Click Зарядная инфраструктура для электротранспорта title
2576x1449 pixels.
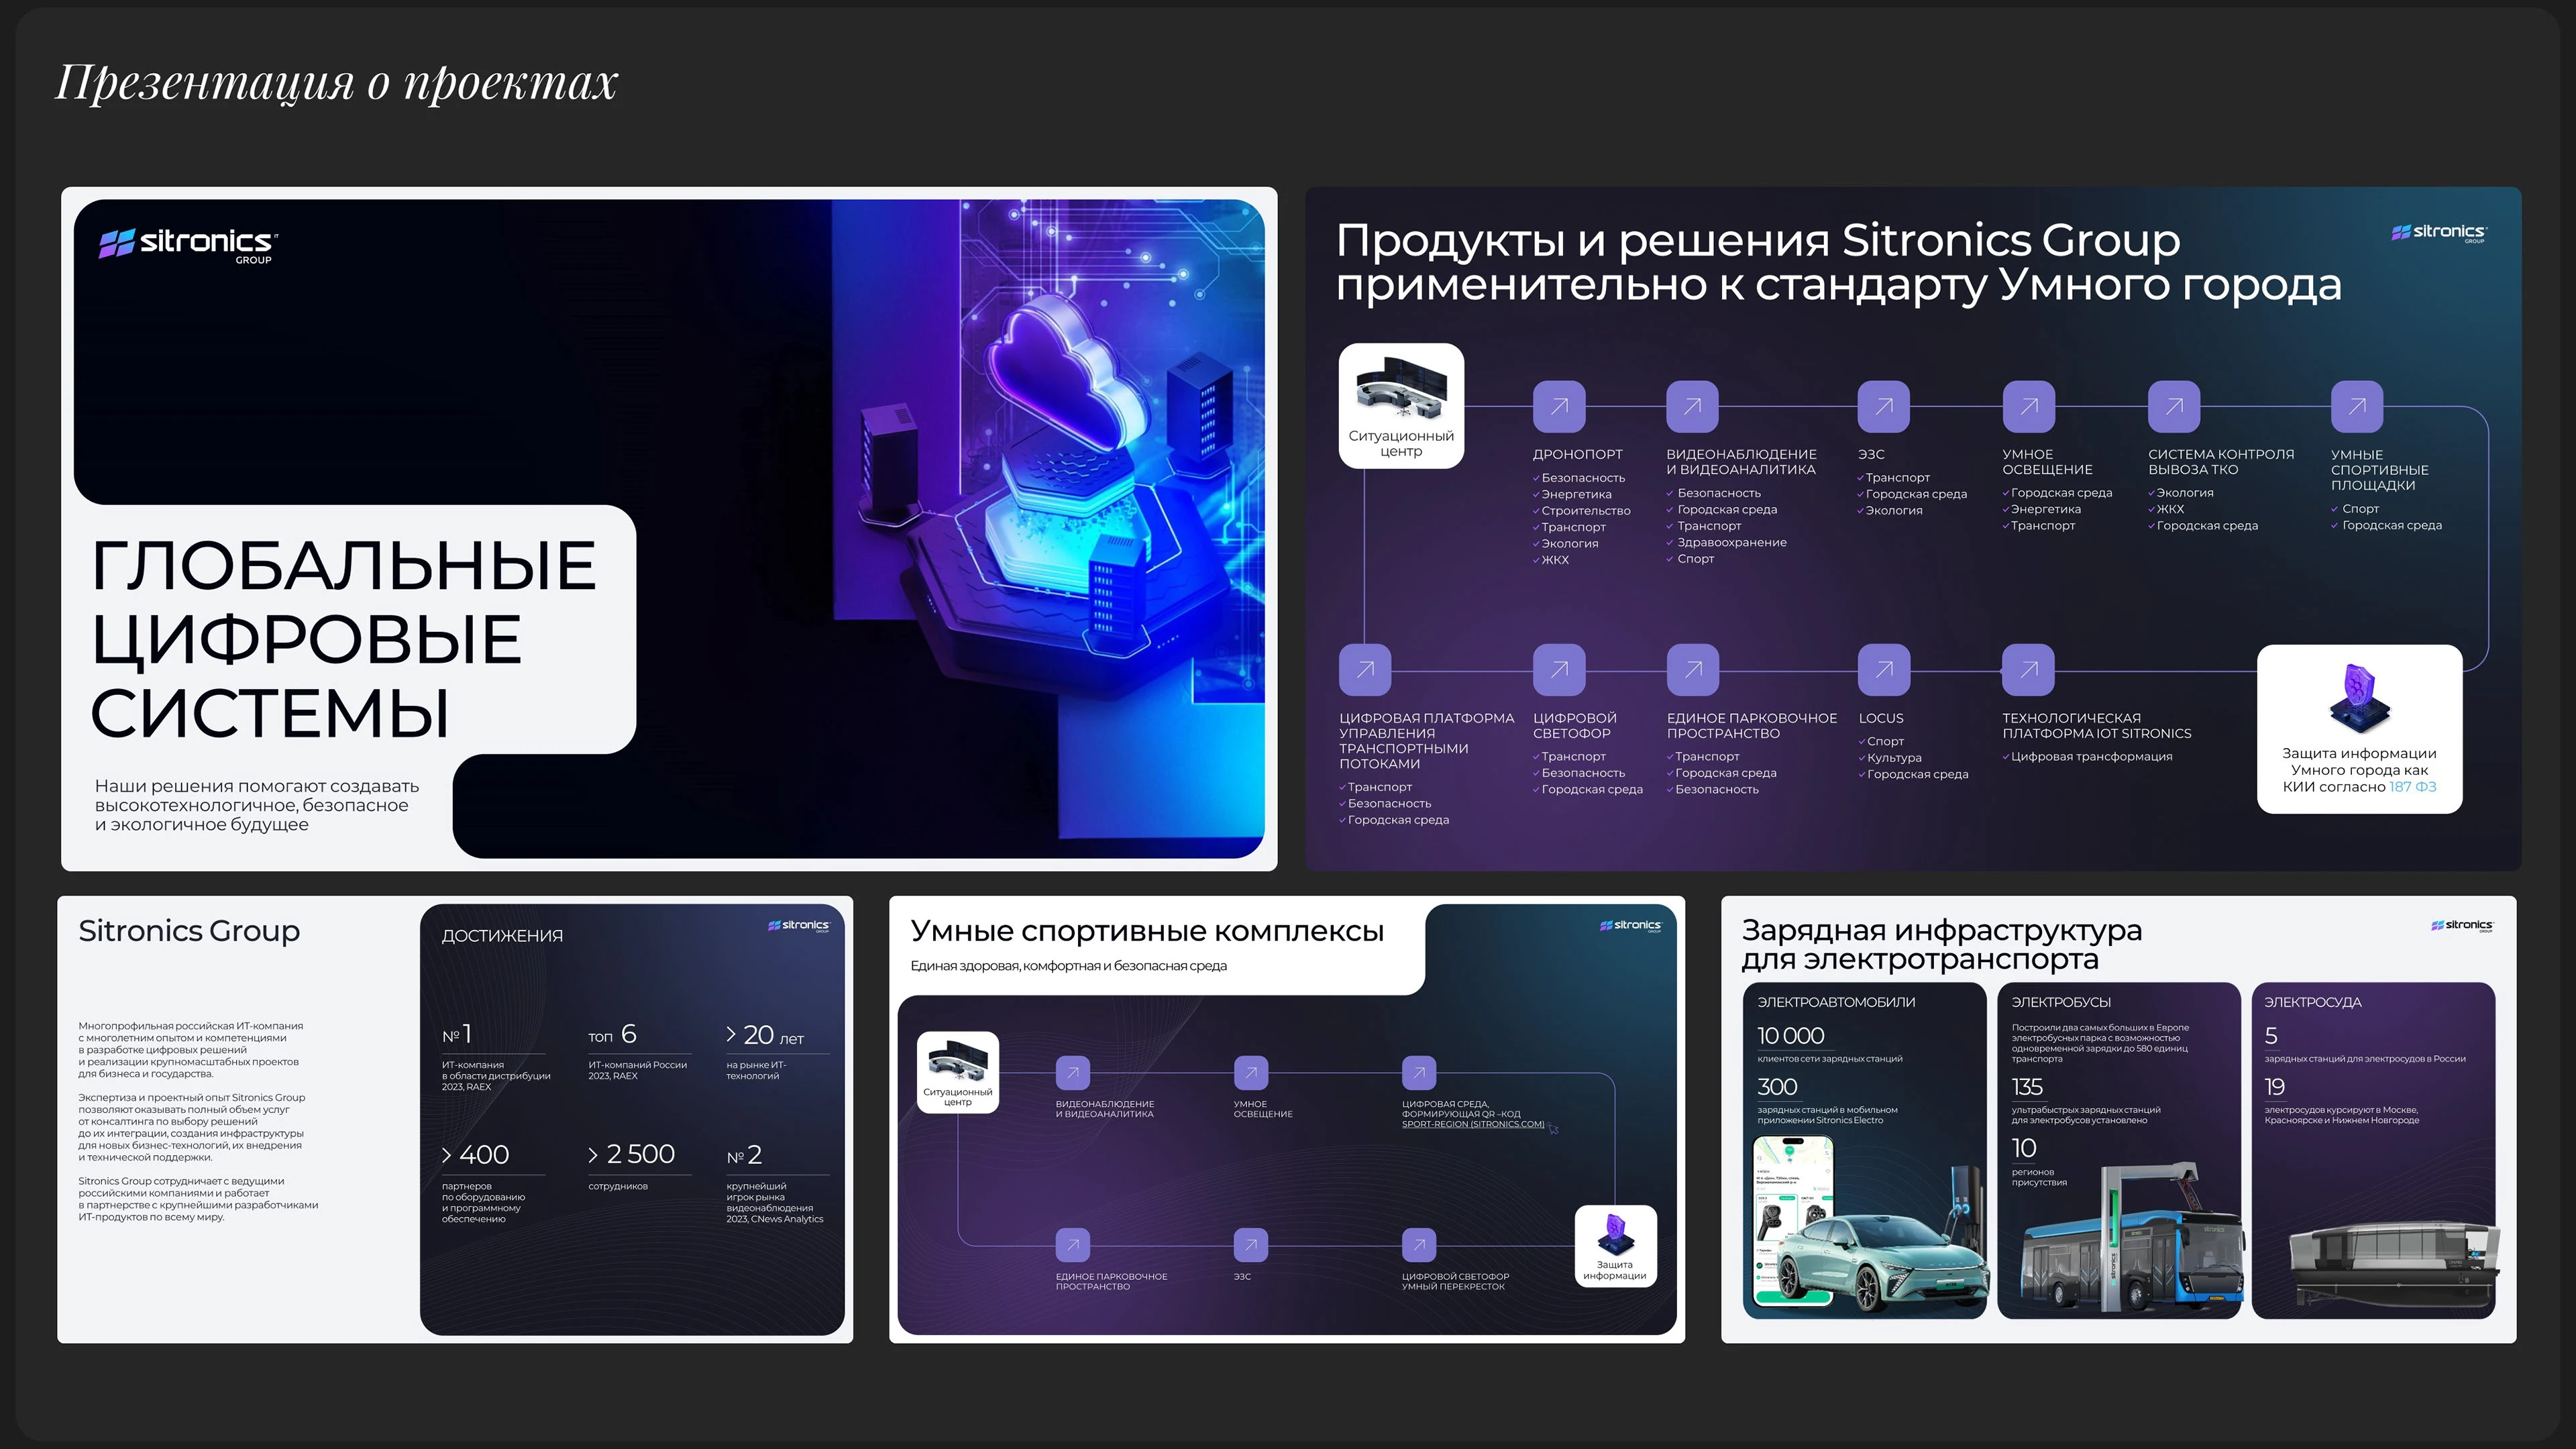click(1941, 944)
